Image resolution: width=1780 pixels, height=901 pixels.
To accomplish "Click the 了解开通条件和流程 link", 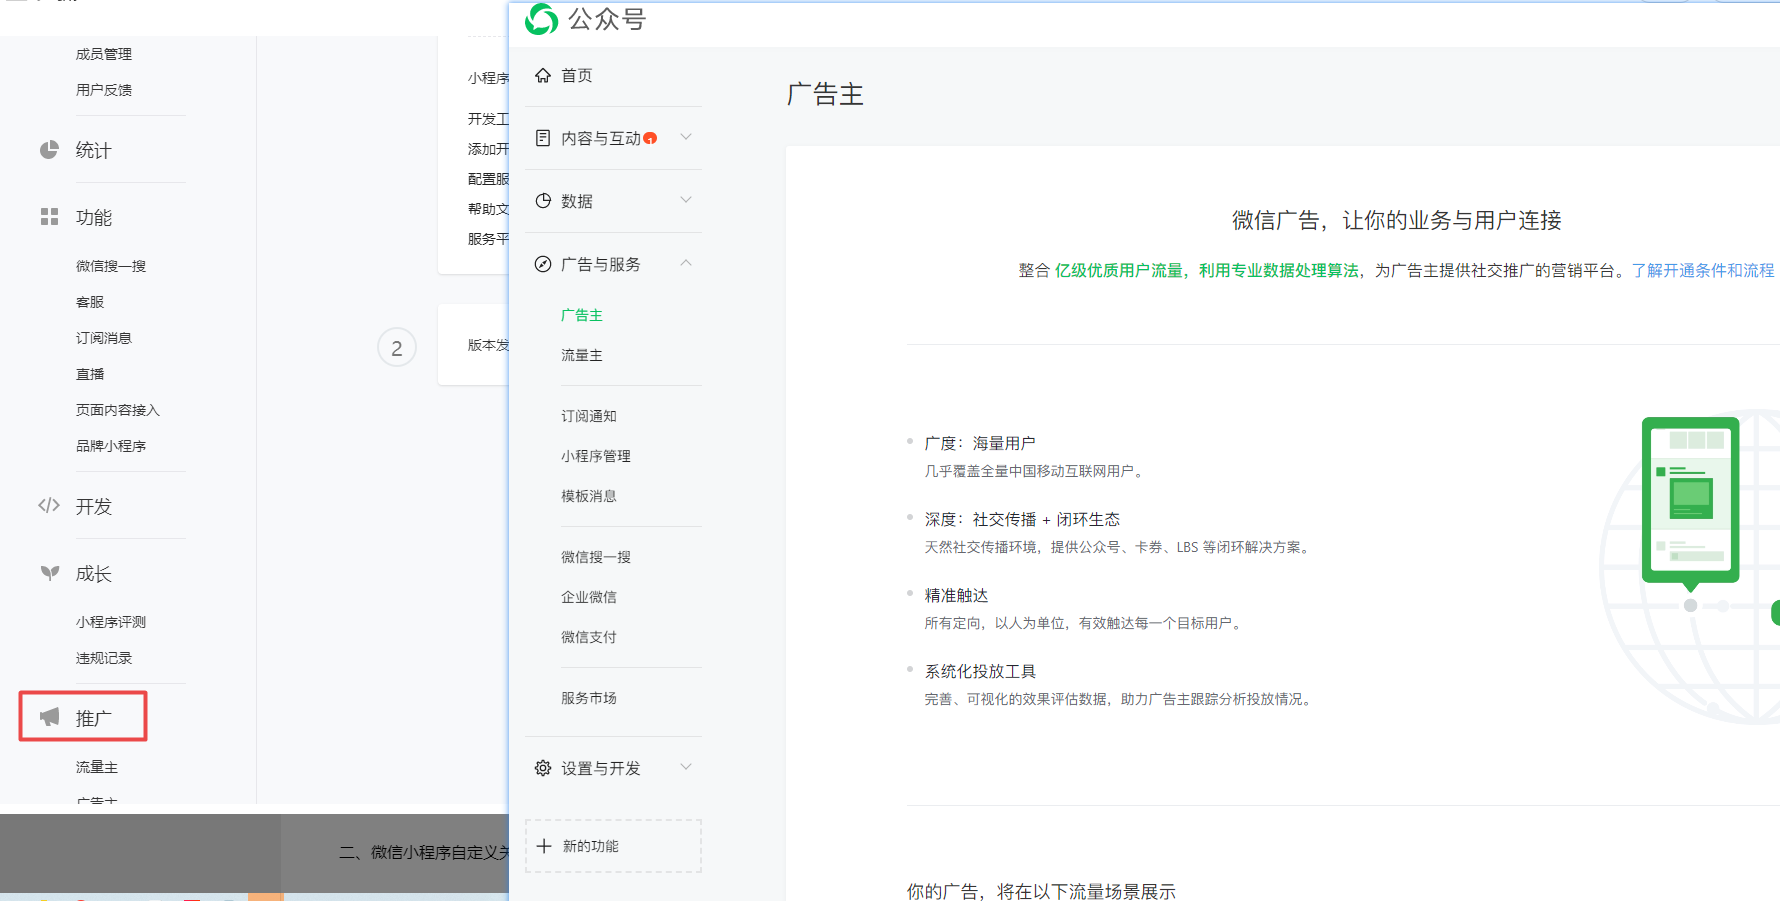I will pyautogui.click(x=1703, y=270).
